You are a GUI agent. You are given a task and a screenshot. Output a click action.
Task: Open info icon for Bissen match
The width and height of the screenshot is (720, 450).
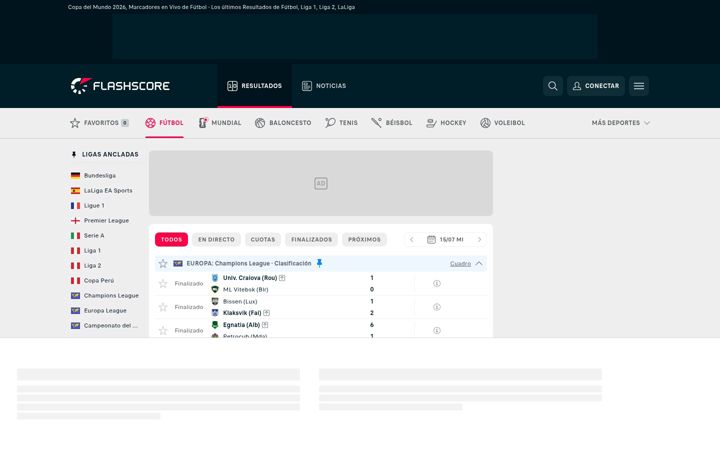(x=437, y=307)
